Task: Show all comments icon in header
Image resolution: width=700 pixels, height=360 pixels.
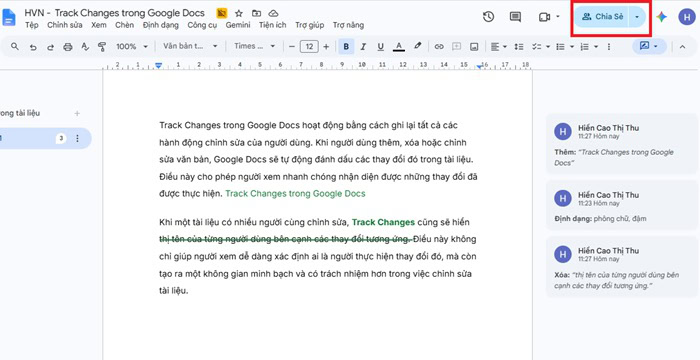Action: 515,17
